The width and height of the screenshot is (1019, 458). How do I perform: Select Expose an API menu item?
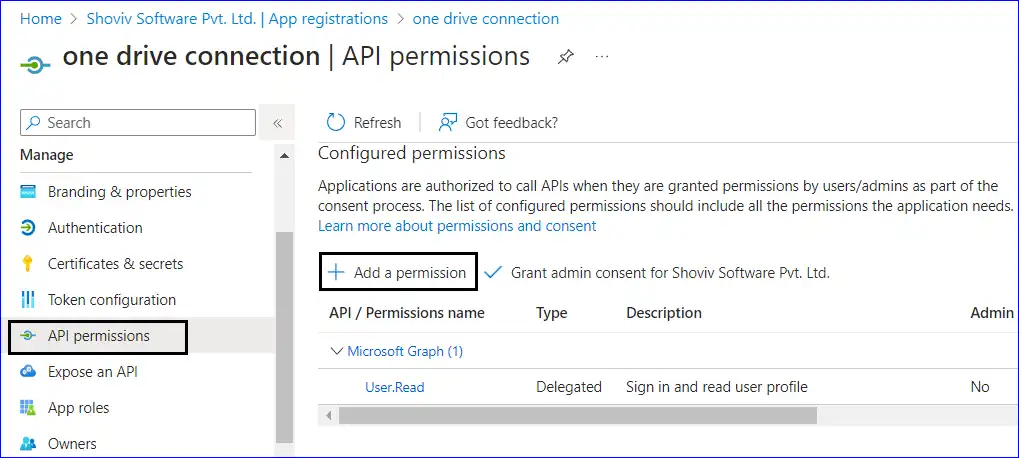pos(92,372)
